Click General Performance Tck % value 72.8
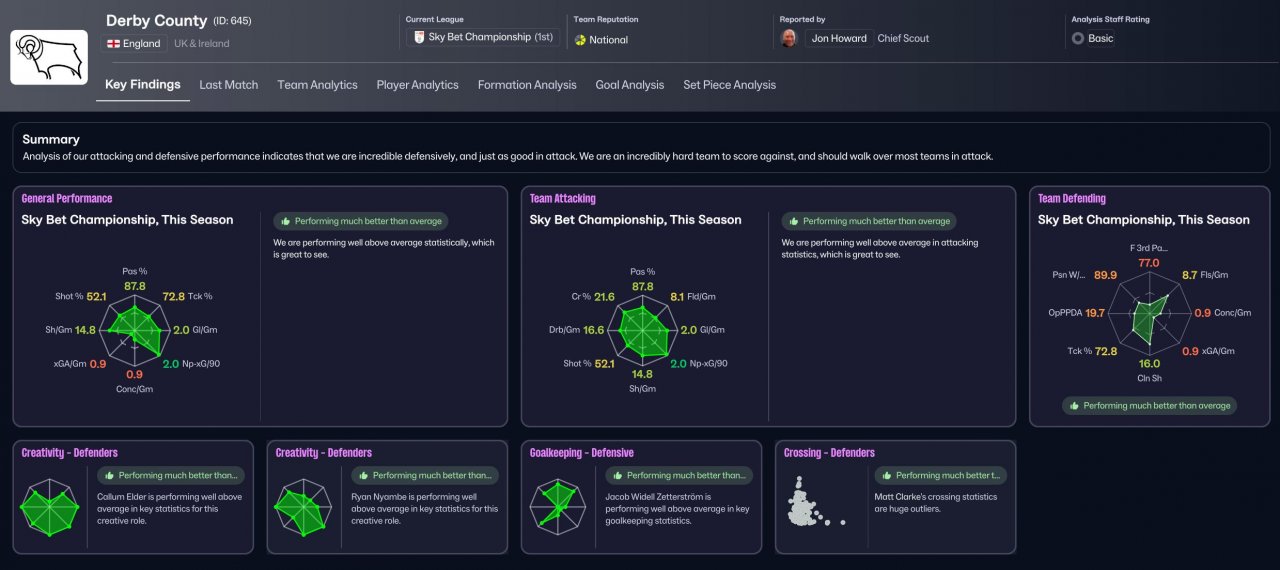 (x=174, y=297)
